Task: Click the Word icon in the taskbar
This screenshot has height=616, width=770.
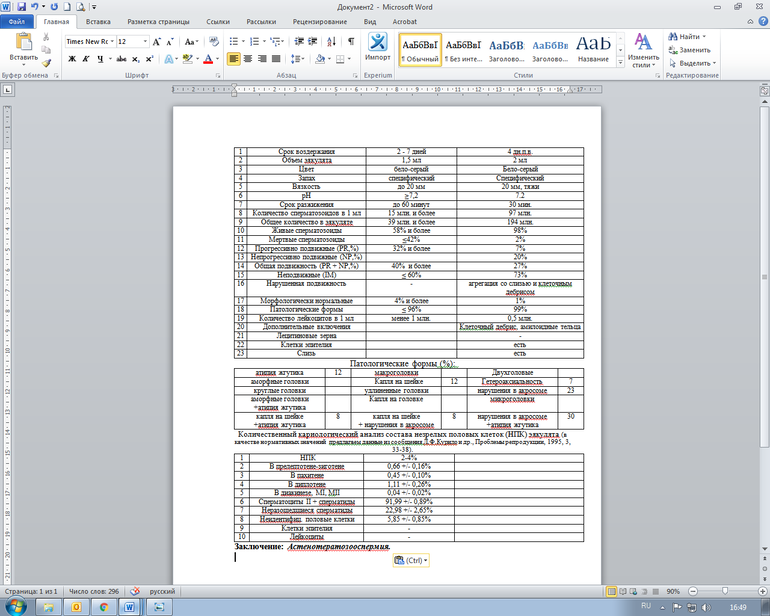Action: click(131, 606)
